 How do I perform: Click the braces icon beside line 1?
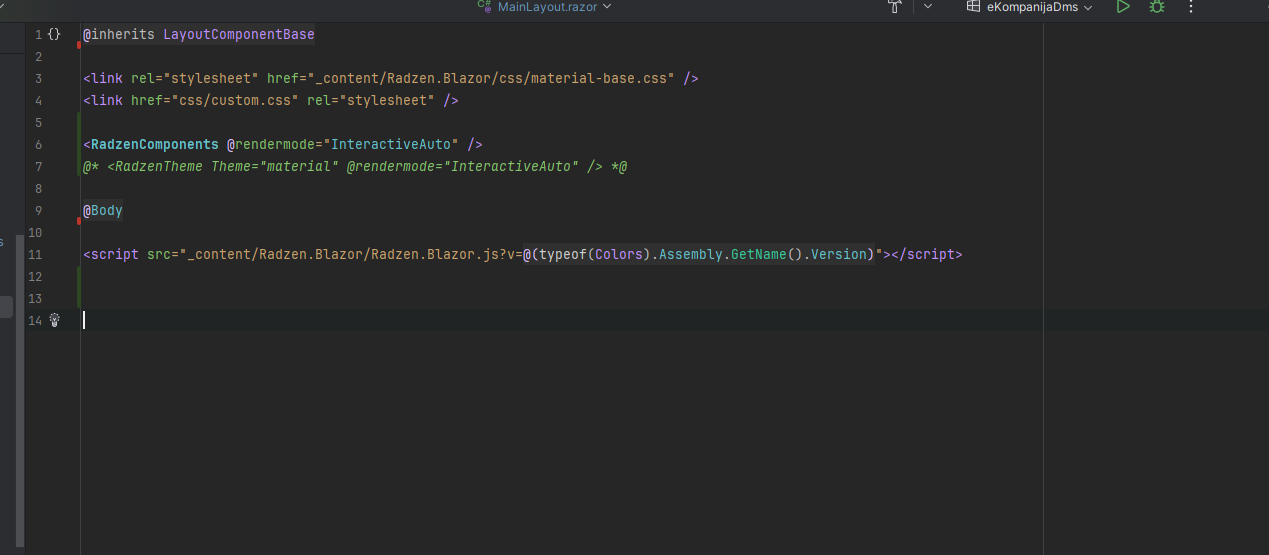click(54, 34)
